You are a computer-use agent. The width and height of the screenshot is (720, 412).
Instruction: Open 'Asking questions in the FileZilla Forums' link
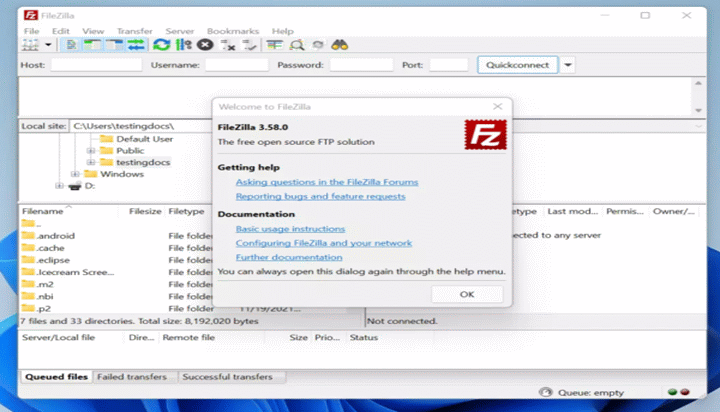click(327, 182)
